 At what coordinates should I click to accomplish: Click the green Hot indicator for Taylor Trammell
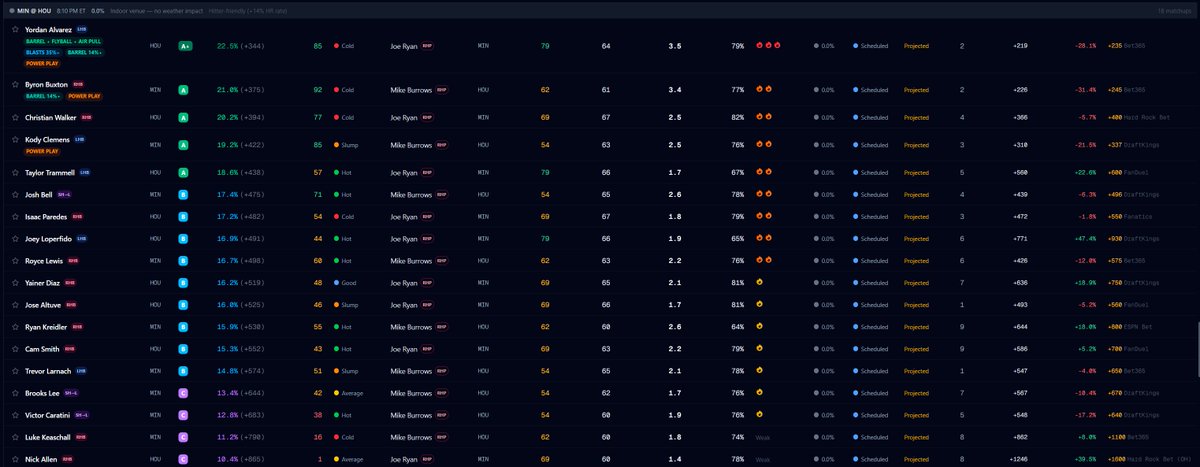point(343,172)
